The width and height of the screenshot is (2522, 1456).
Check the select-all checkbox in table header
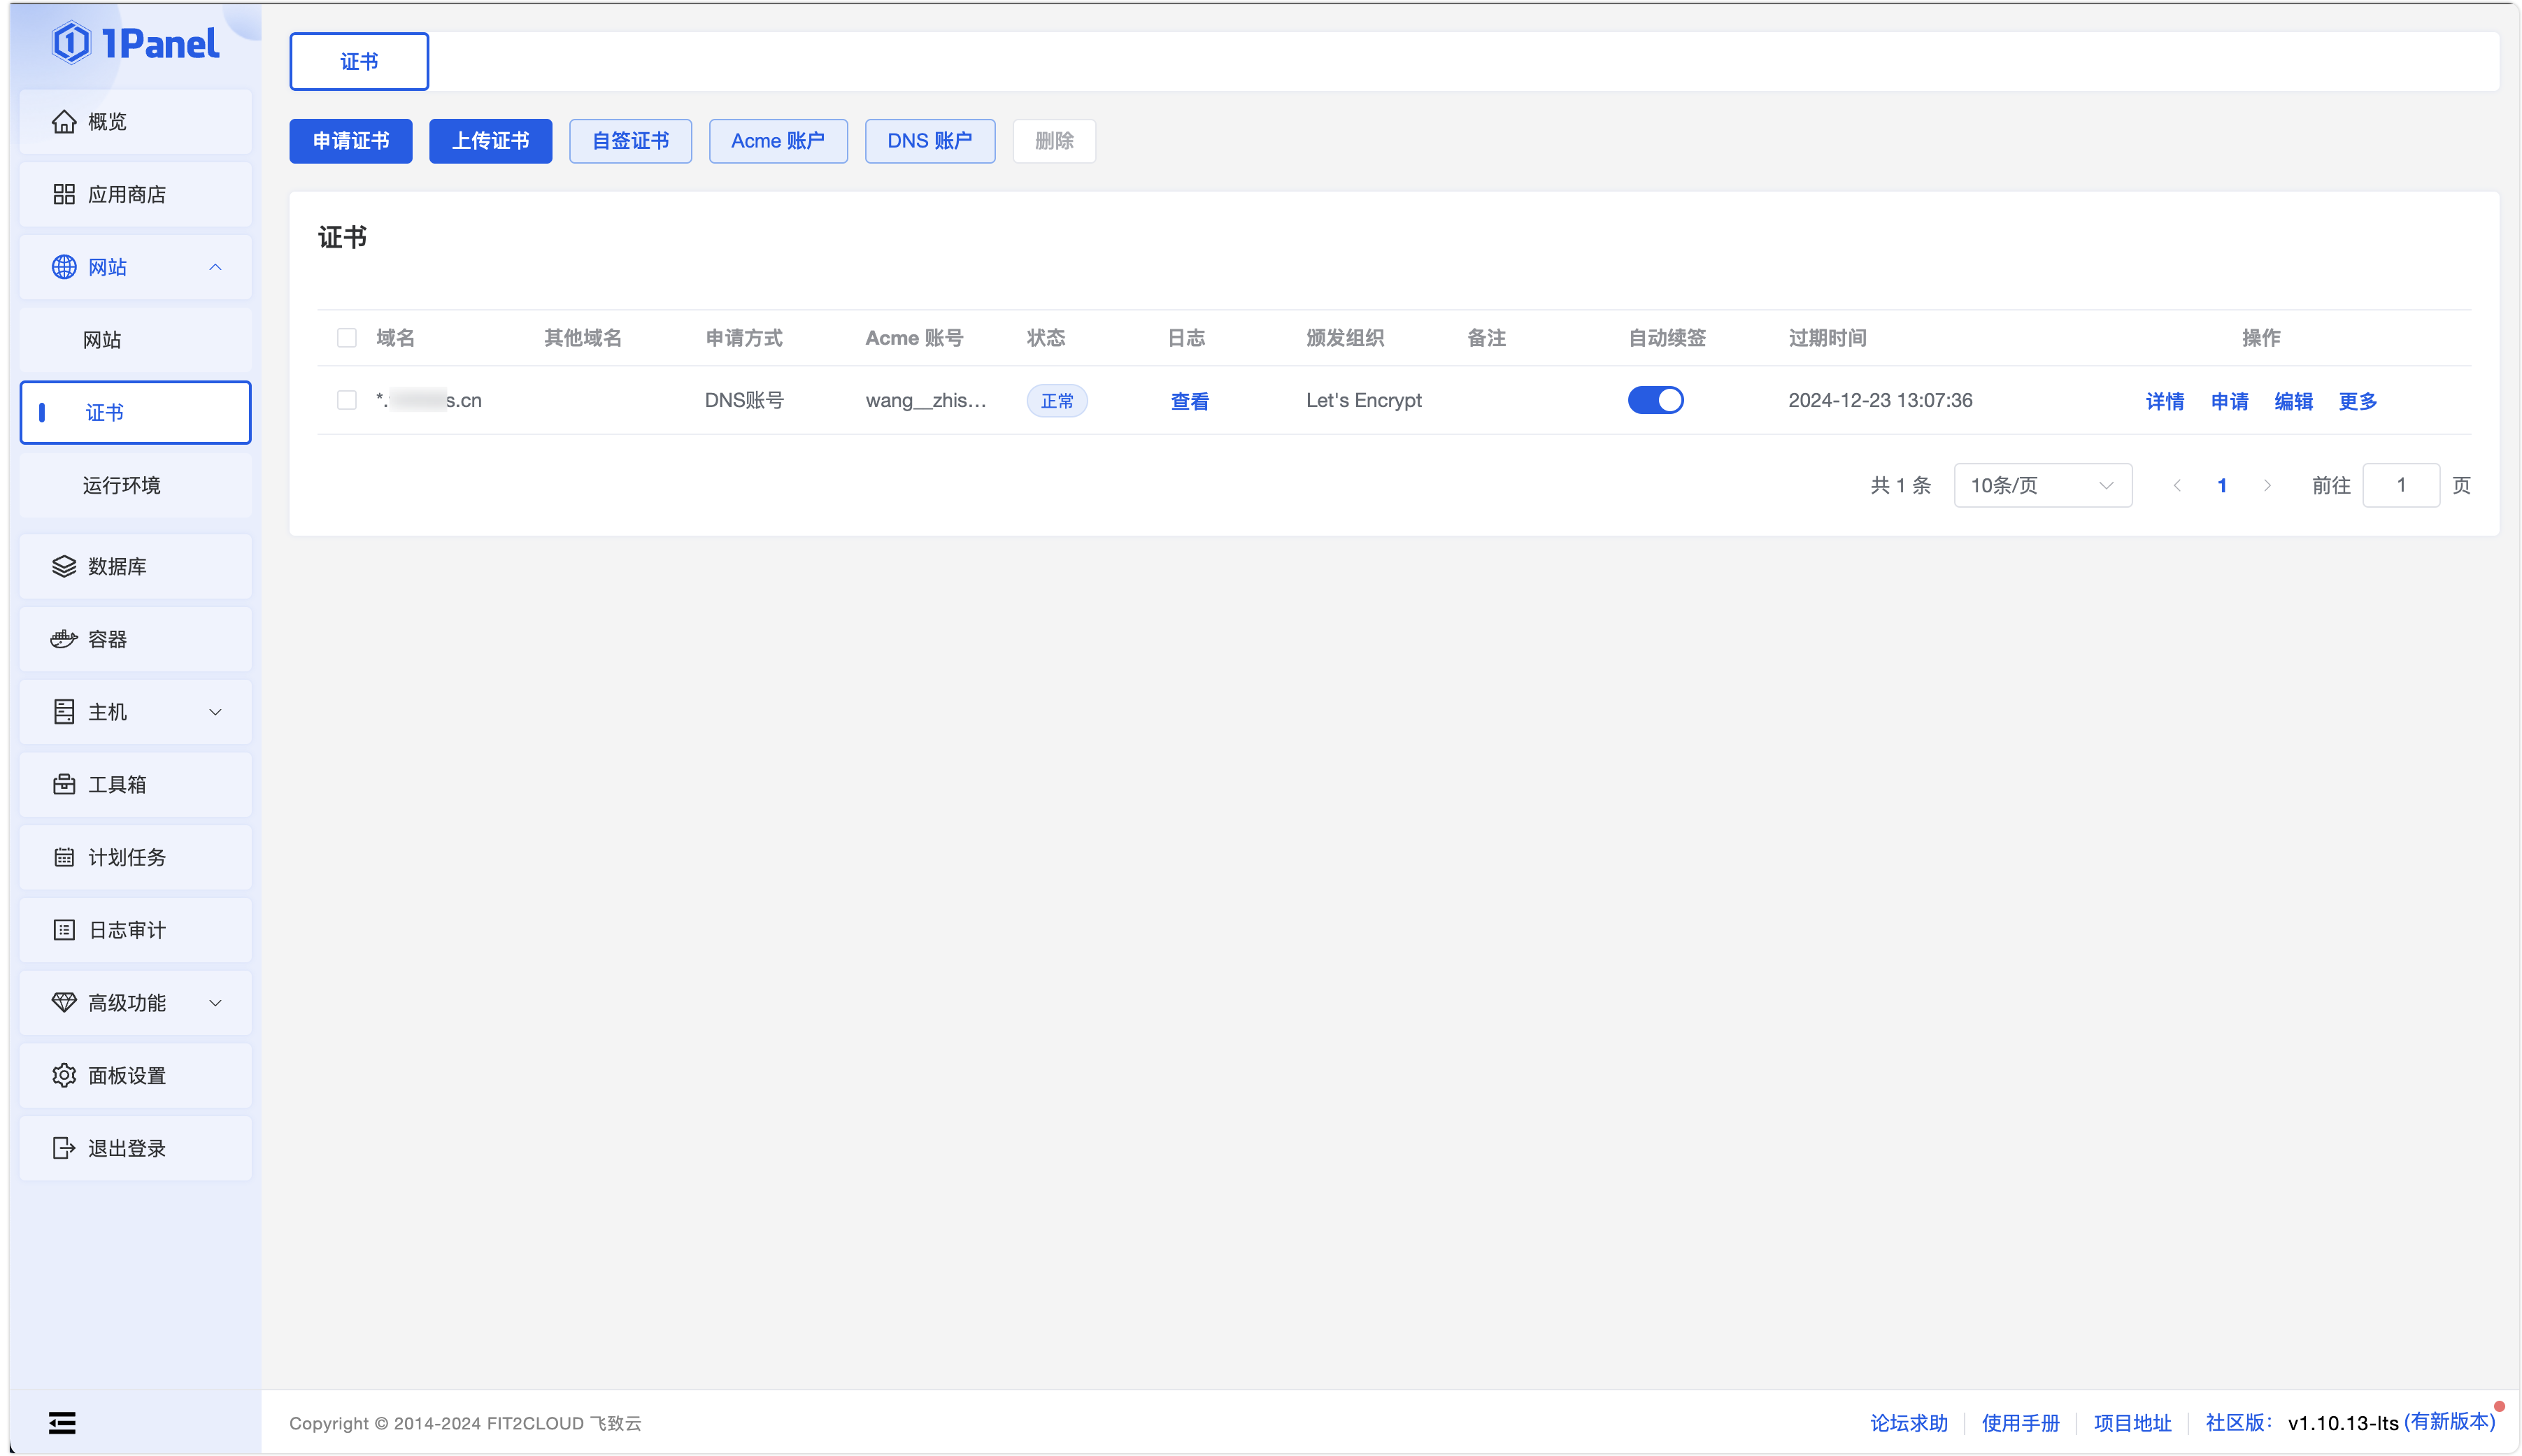pyautogui.click(x=347, y=338)
